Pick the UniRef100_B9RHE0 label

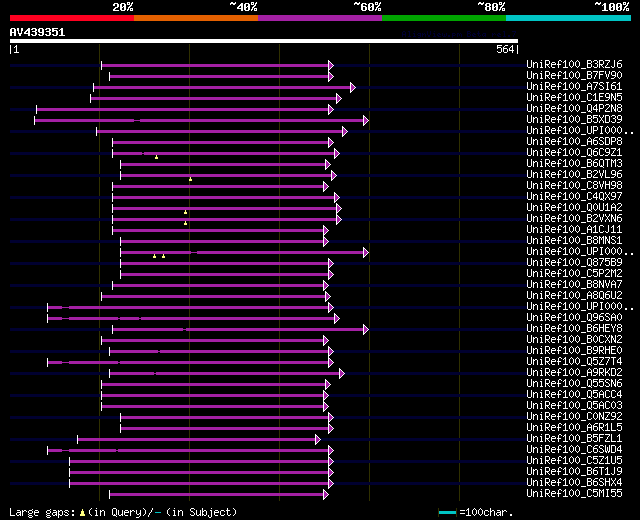pyautogui.click(x=574, y=351)
